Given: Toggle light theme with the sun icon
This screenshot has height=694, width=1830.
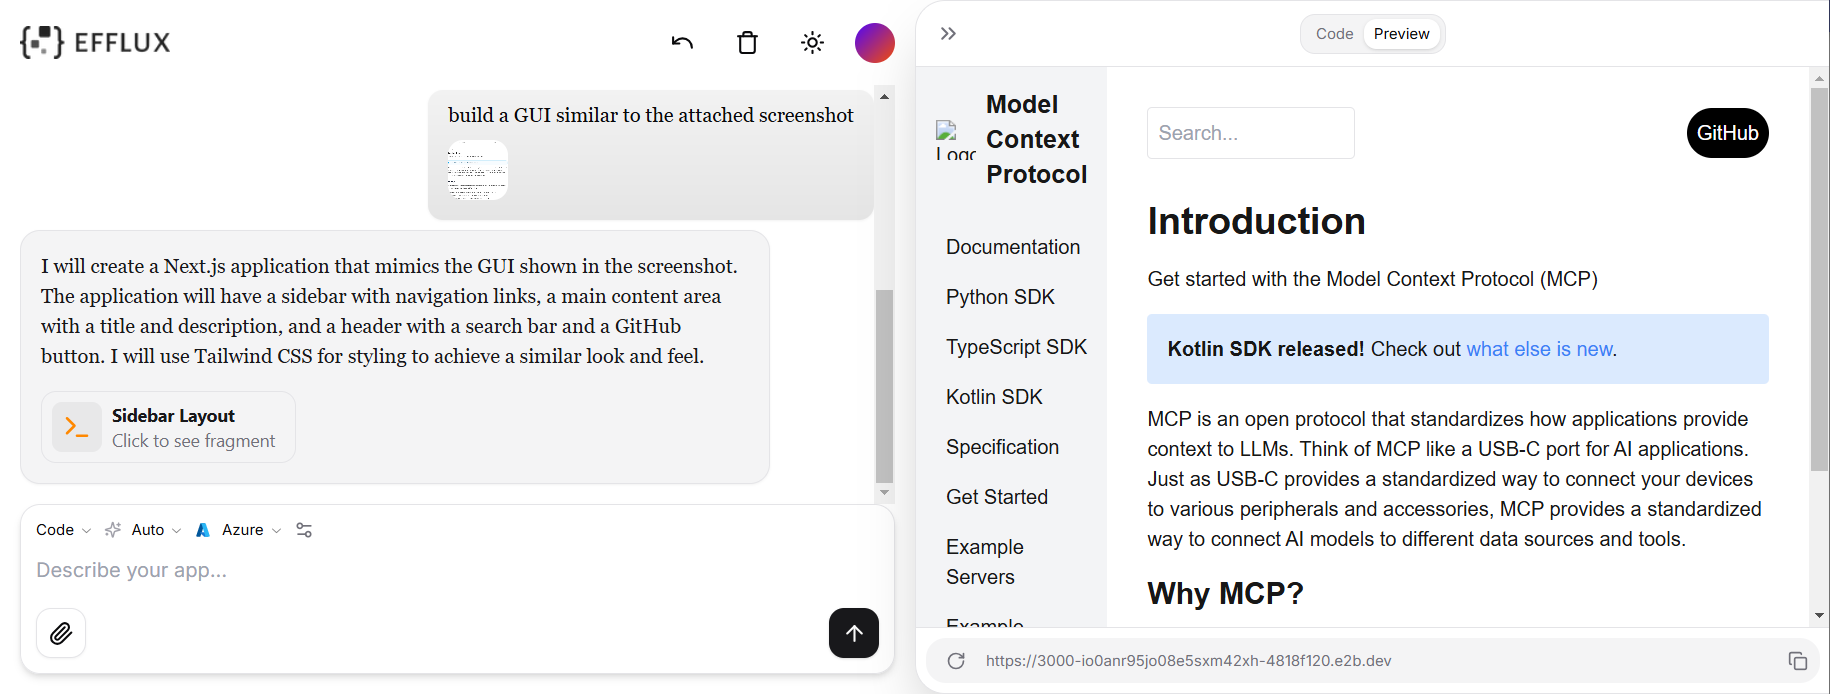Looking at the screenshot, I should click(812, 43).
